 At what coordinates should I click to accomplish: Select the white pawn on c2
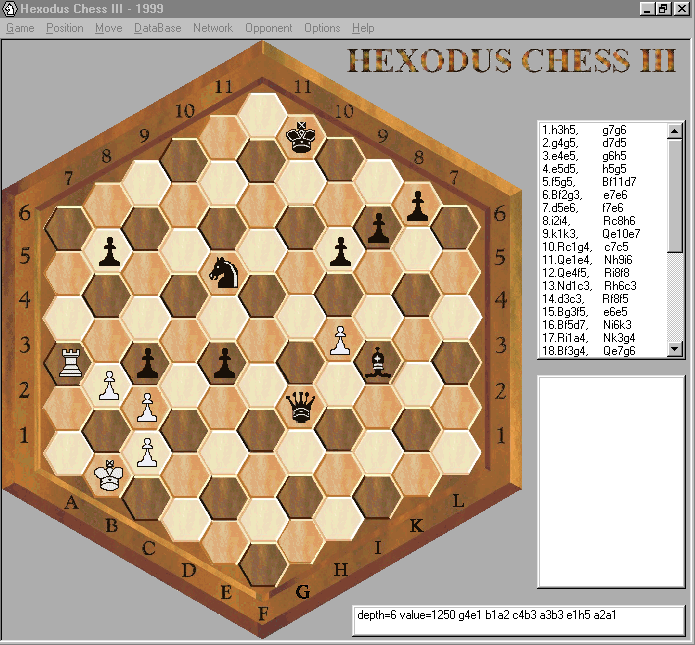click(147, 452)
